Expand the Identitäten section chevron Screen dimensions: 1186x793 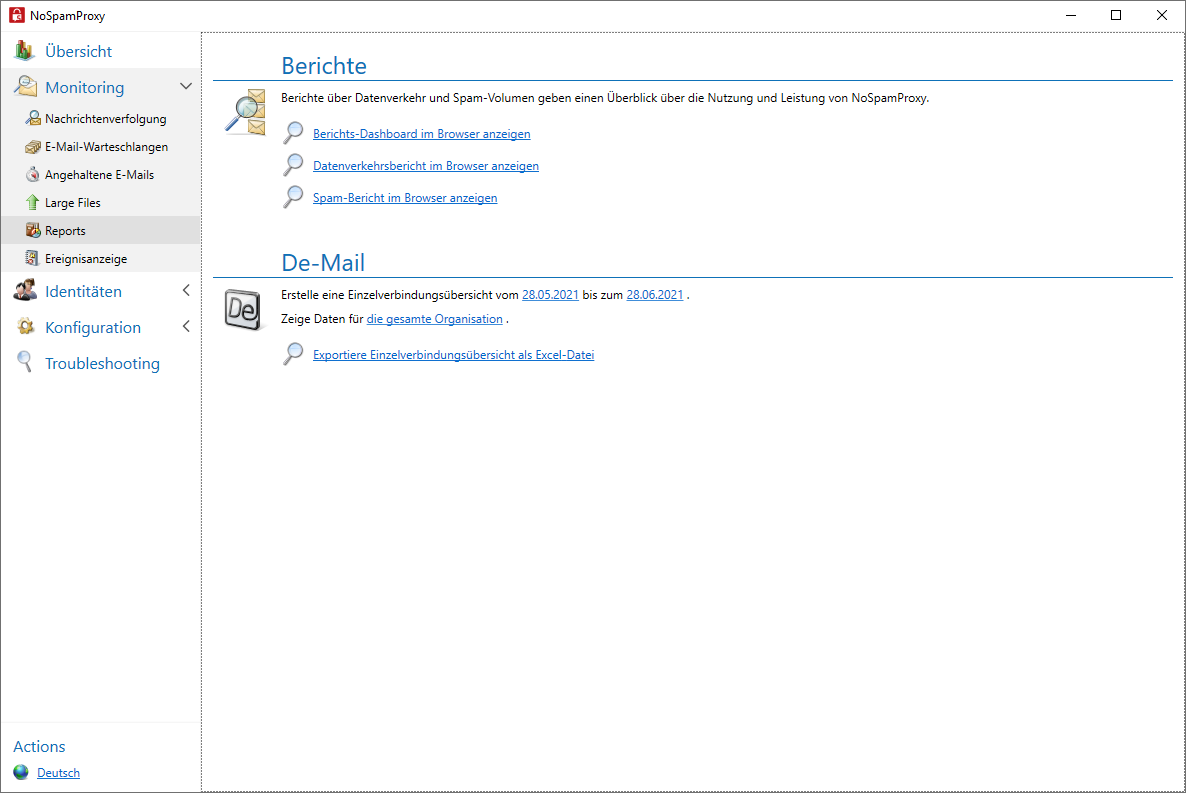tap(186, 291)
